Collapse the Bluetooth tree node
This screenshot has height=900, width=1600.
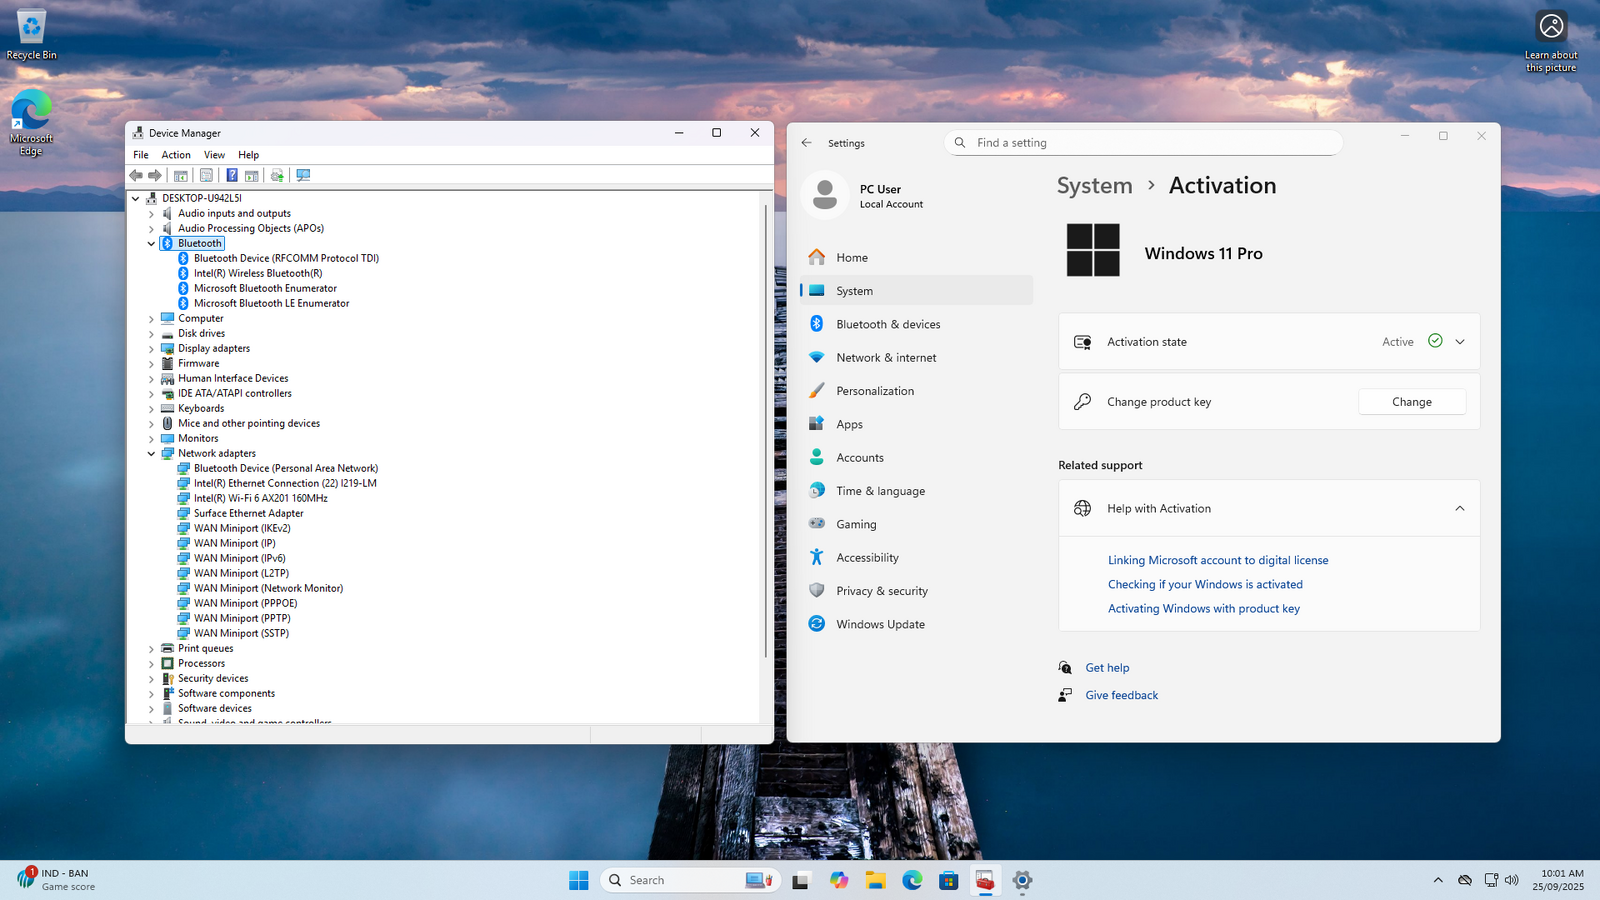pyautogui.click(x=152, y=243)
